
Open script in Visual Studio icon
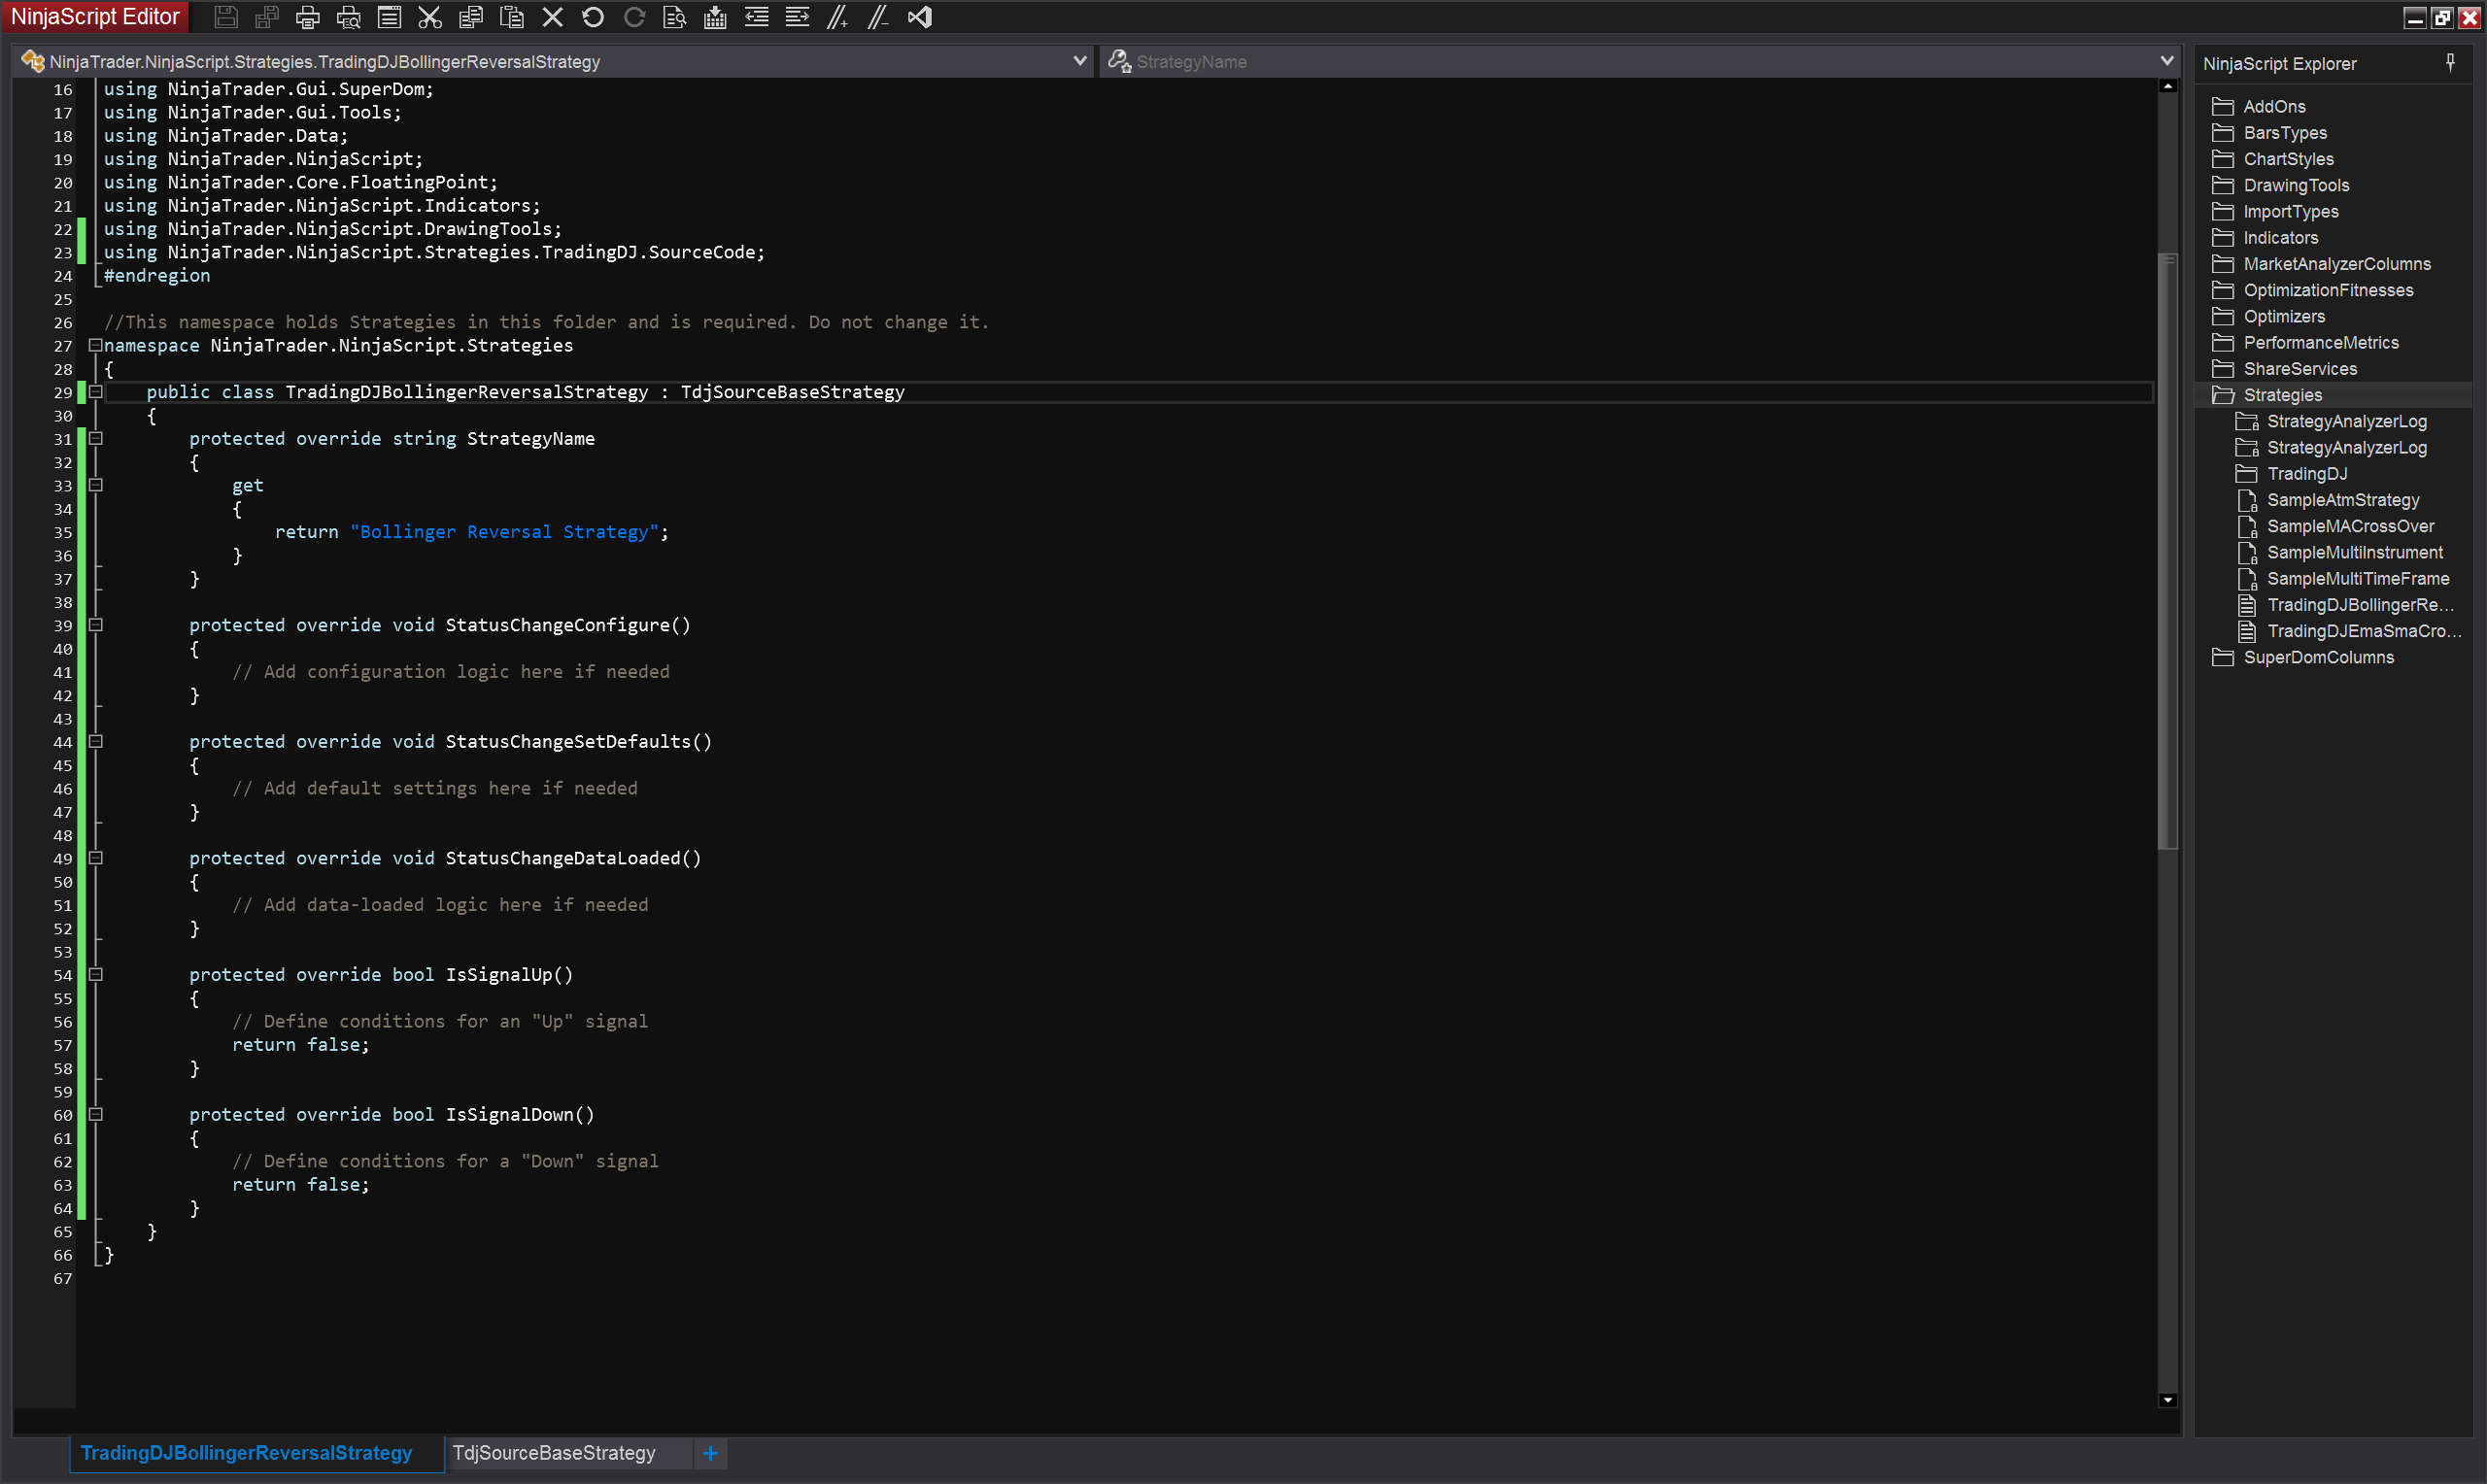click(920, 17)
